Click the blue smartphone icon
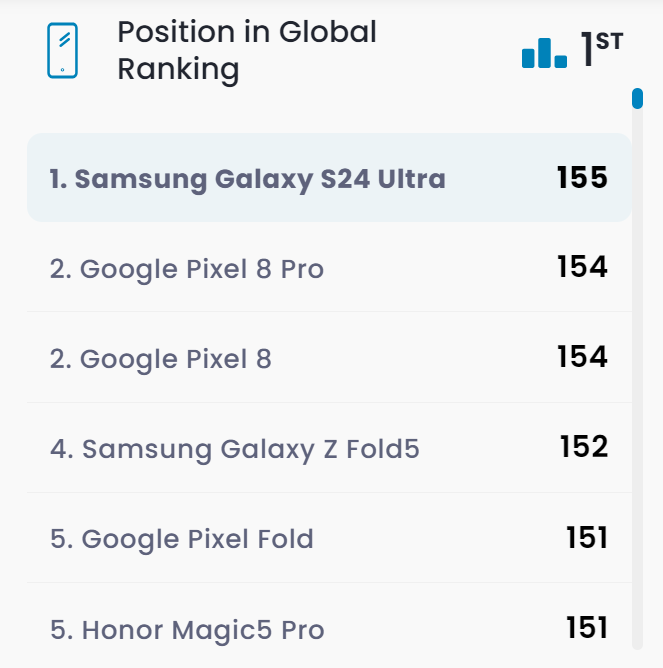 (x=62, y=50)
